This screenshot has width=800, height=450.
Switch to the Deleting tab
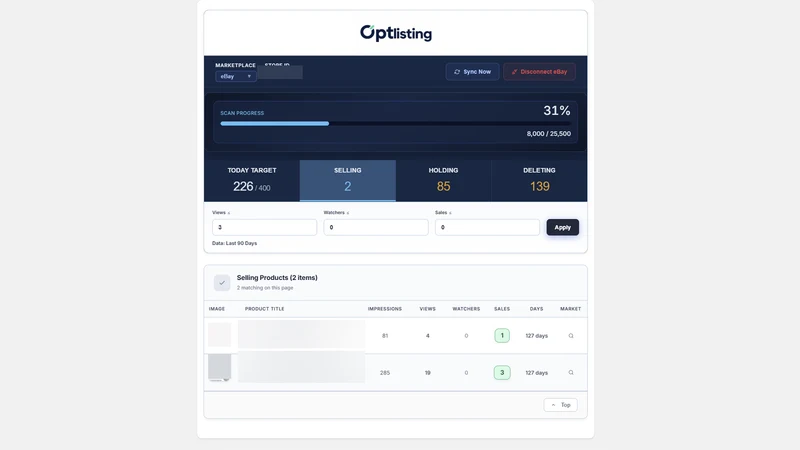tap(539, 181)
